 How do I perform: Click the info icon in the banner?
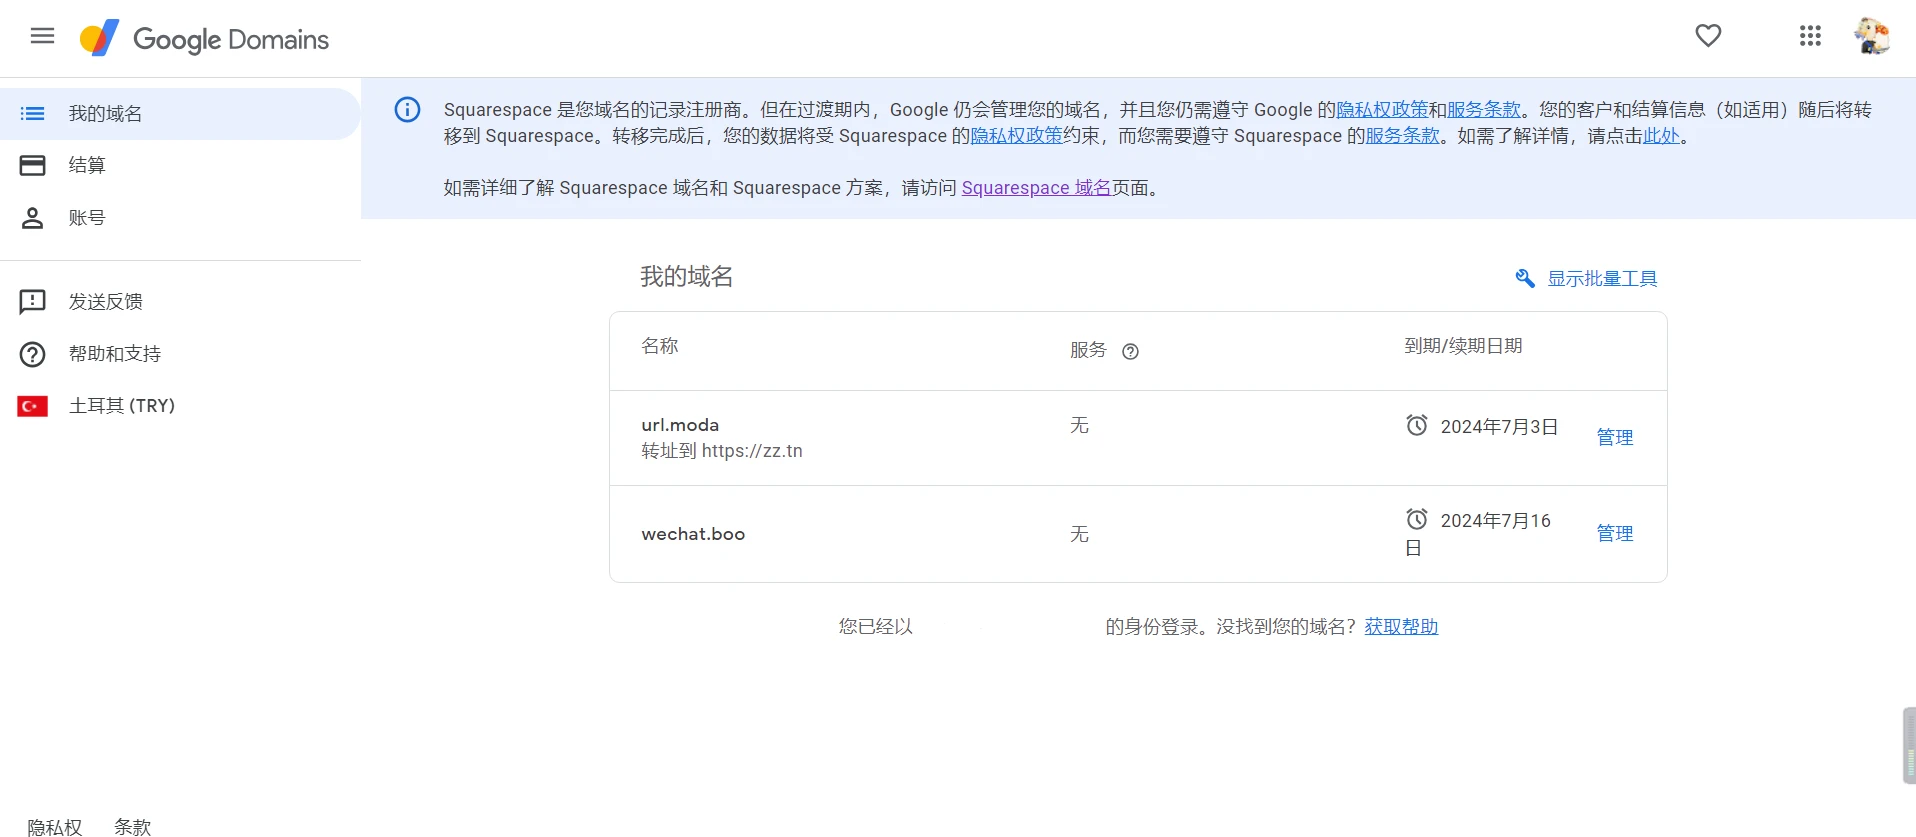tap(407, 110)
